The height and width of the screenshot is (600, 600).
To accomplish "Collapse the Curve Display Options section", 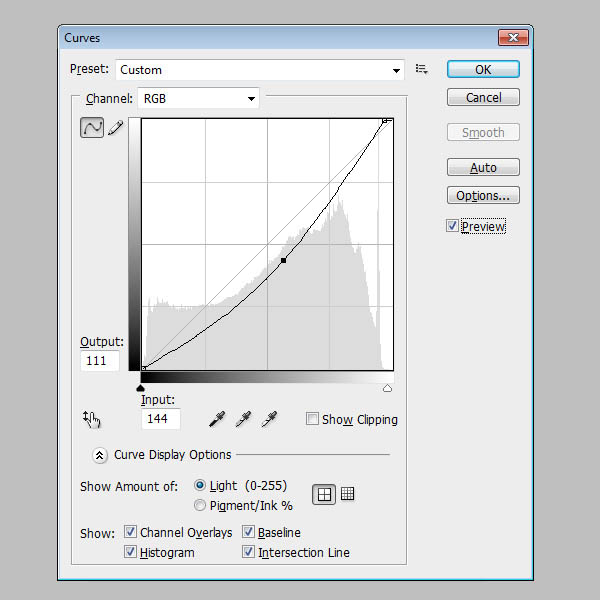I will click(100, 455).
